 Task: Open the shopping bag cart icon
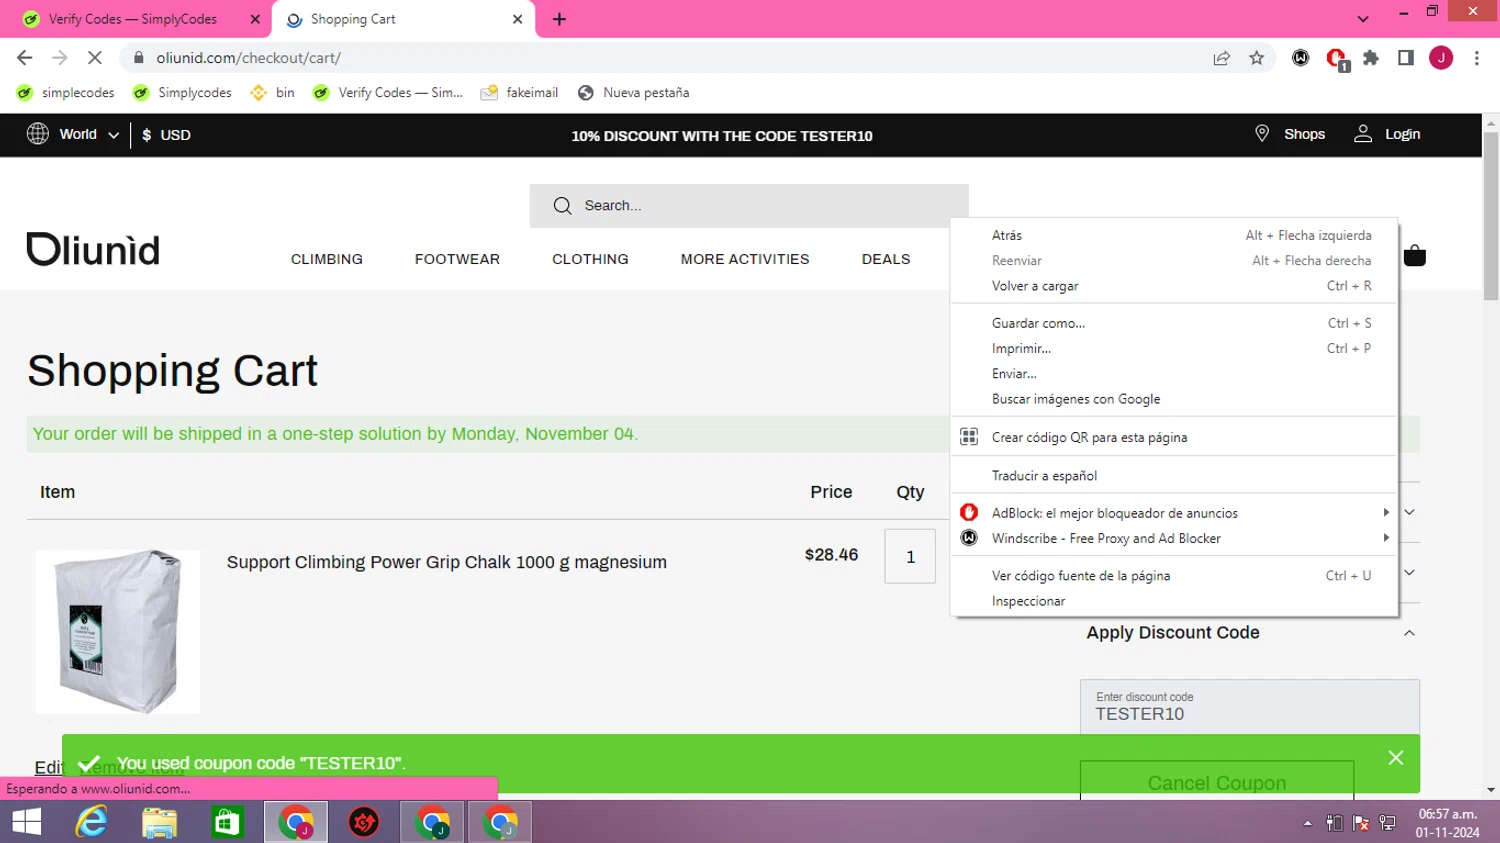pyautogui.click(x=1414, y=256)
